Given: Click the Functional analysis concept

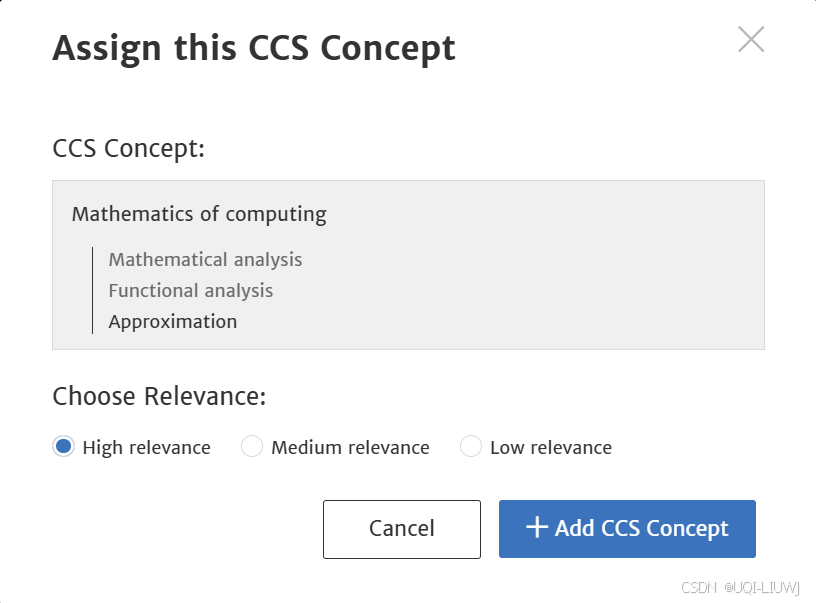Looking at the screenshot, I should pos(190,290).
